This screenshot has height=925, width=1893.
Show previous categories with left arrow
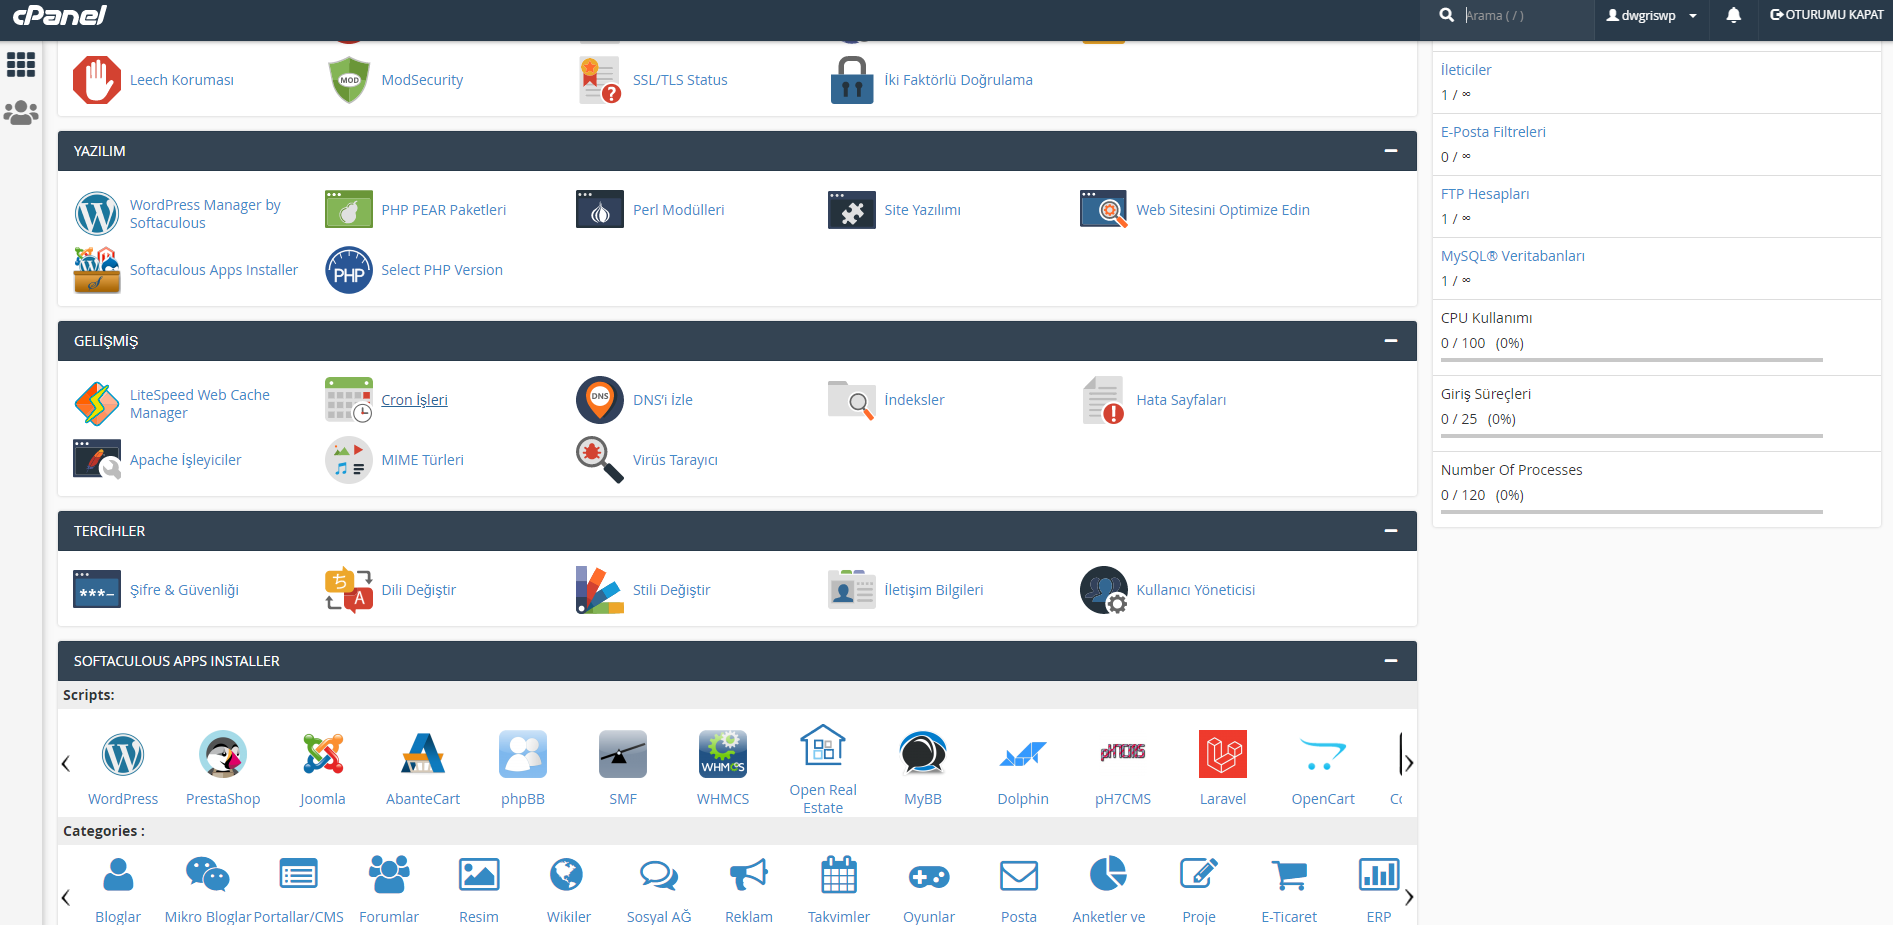tap(66, 897)
